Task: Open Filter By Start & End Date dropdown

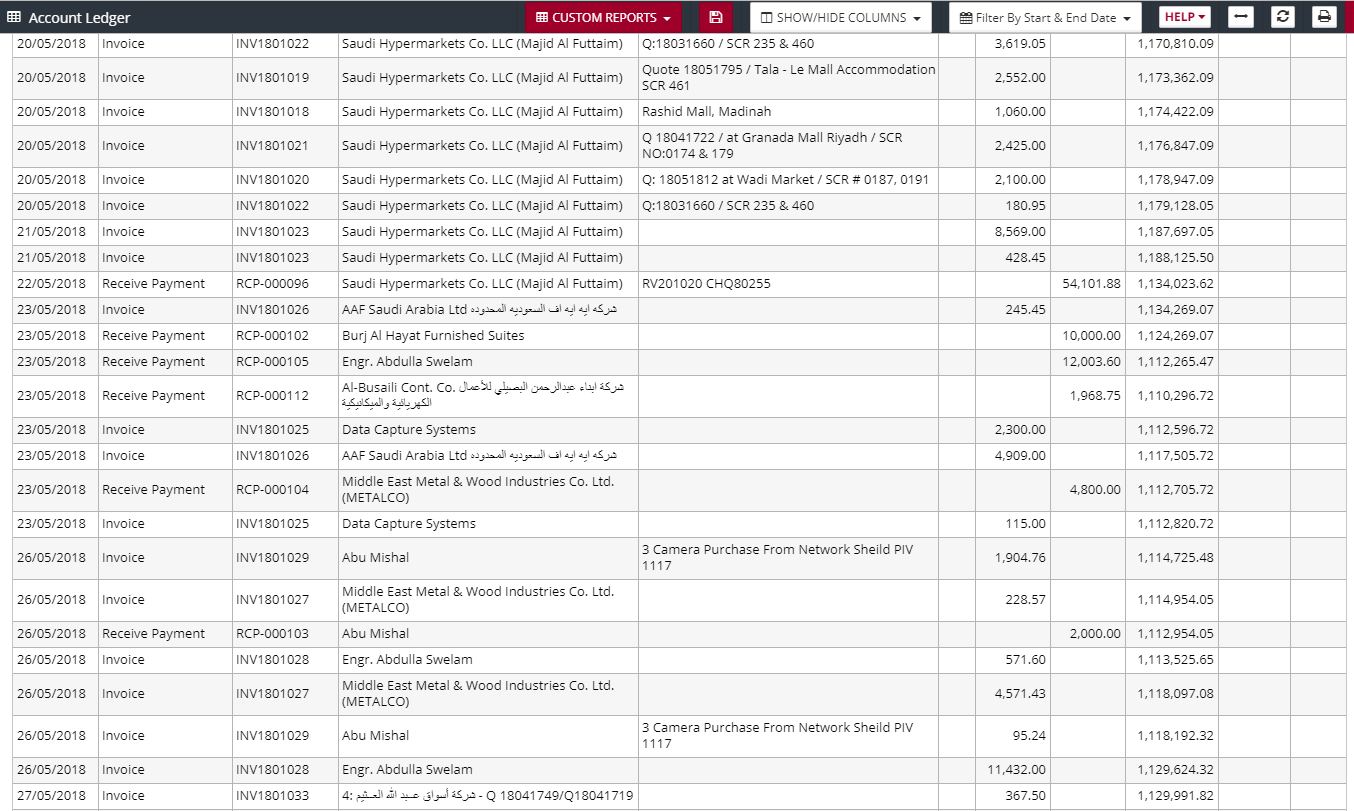Action: (1045, 17)
